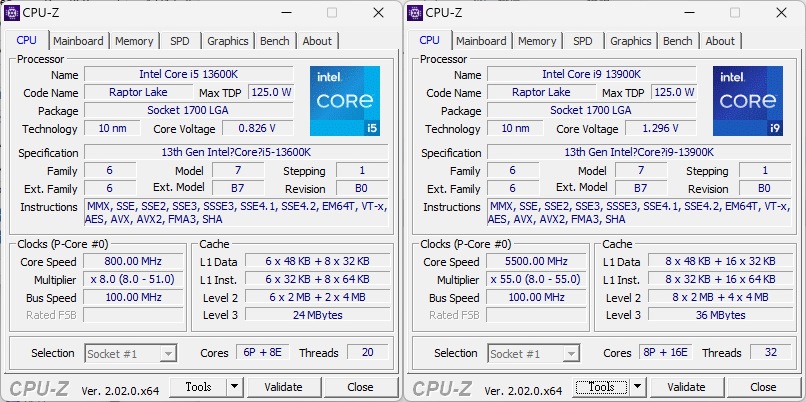Click Multiplier value x 55.0 (8.0 - 55.0)
806x402 pixels.
pos(536,279)
